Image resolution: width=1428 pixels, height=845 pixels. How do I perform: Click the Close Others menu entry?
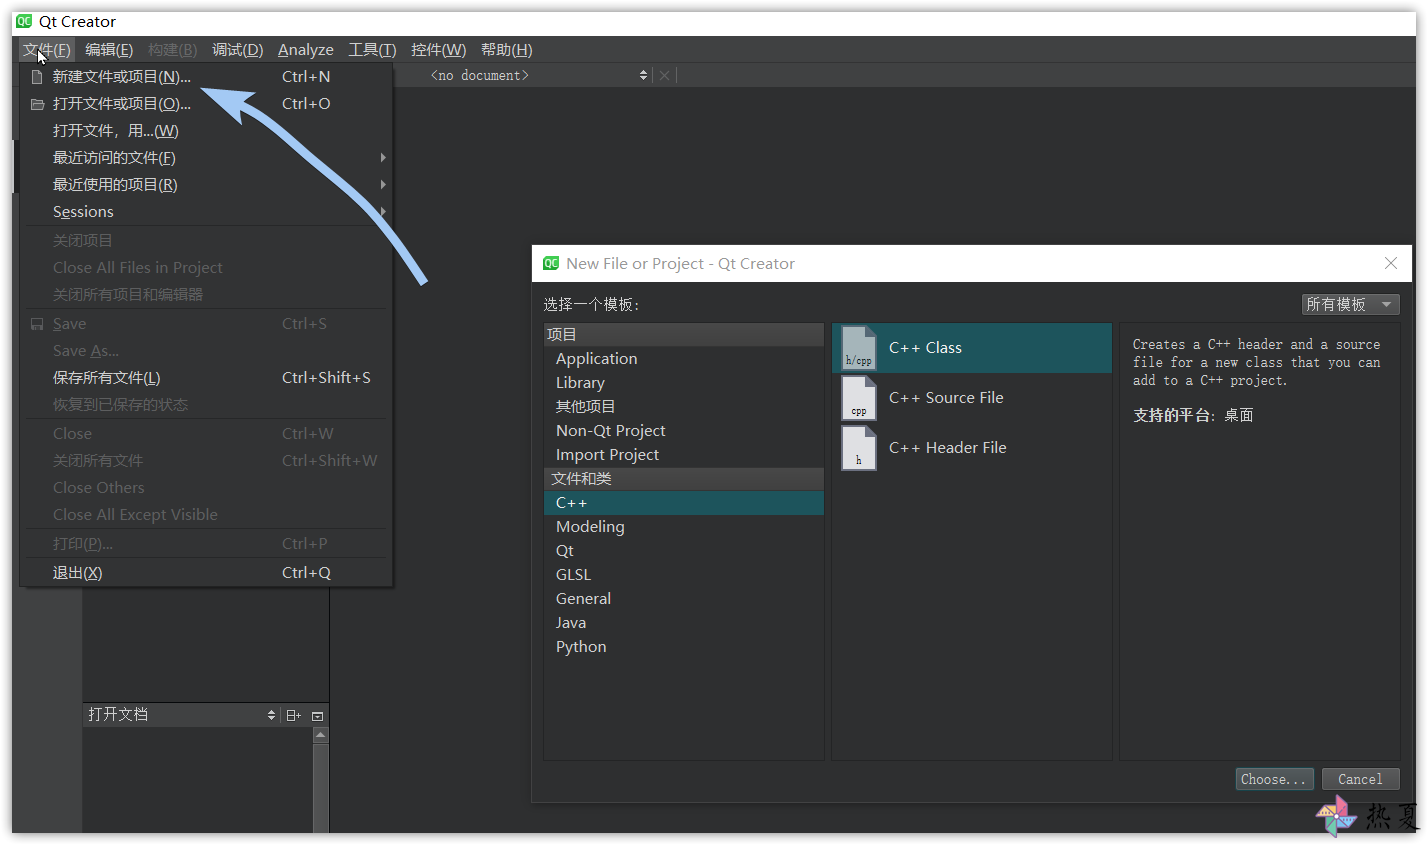(206, 488)
